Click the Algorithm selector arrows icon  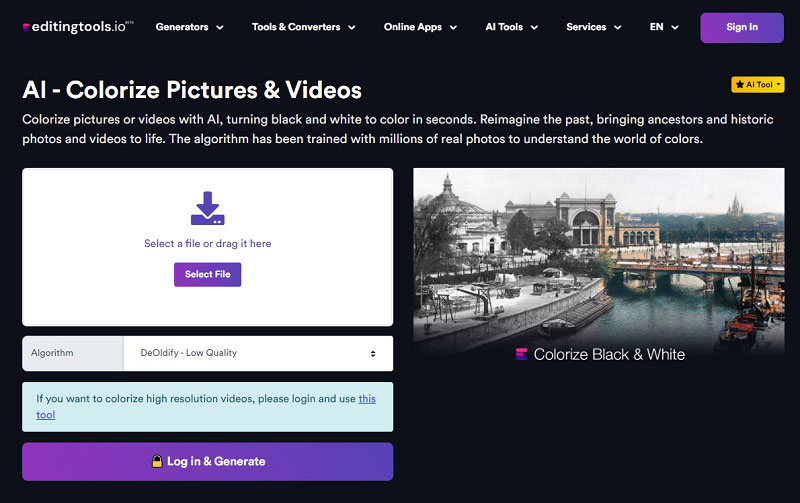pyautogui.click(x=373, y=354)
